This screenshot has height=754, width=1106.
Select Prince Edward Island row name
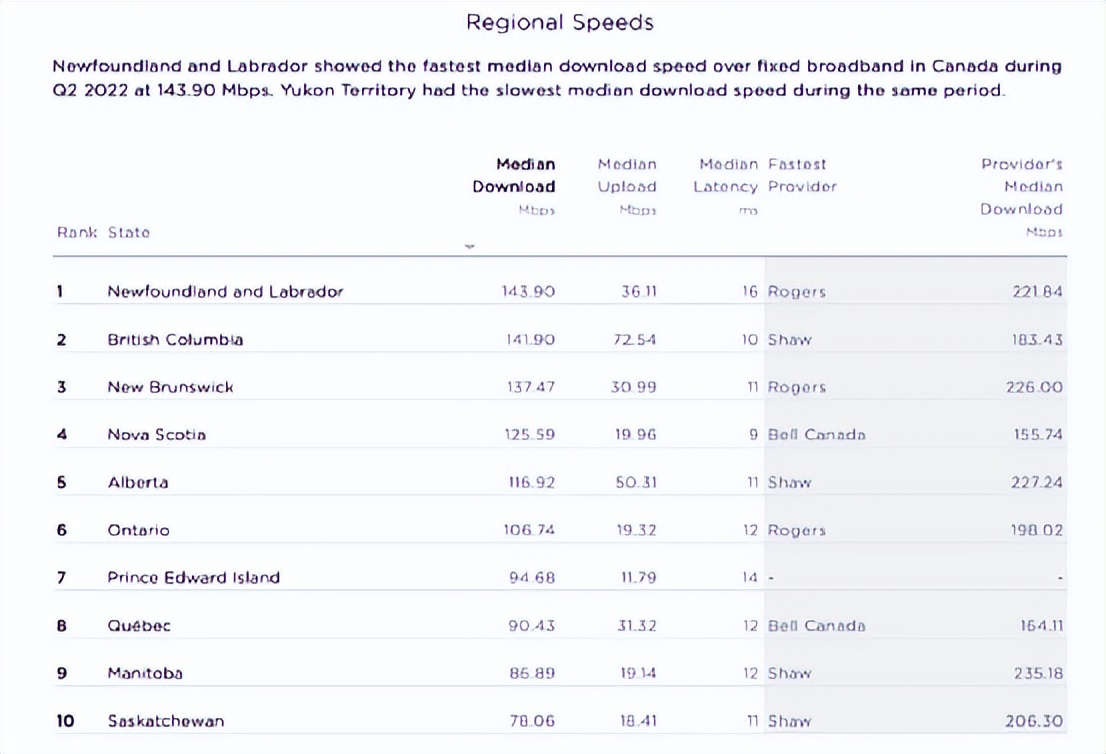194,577
